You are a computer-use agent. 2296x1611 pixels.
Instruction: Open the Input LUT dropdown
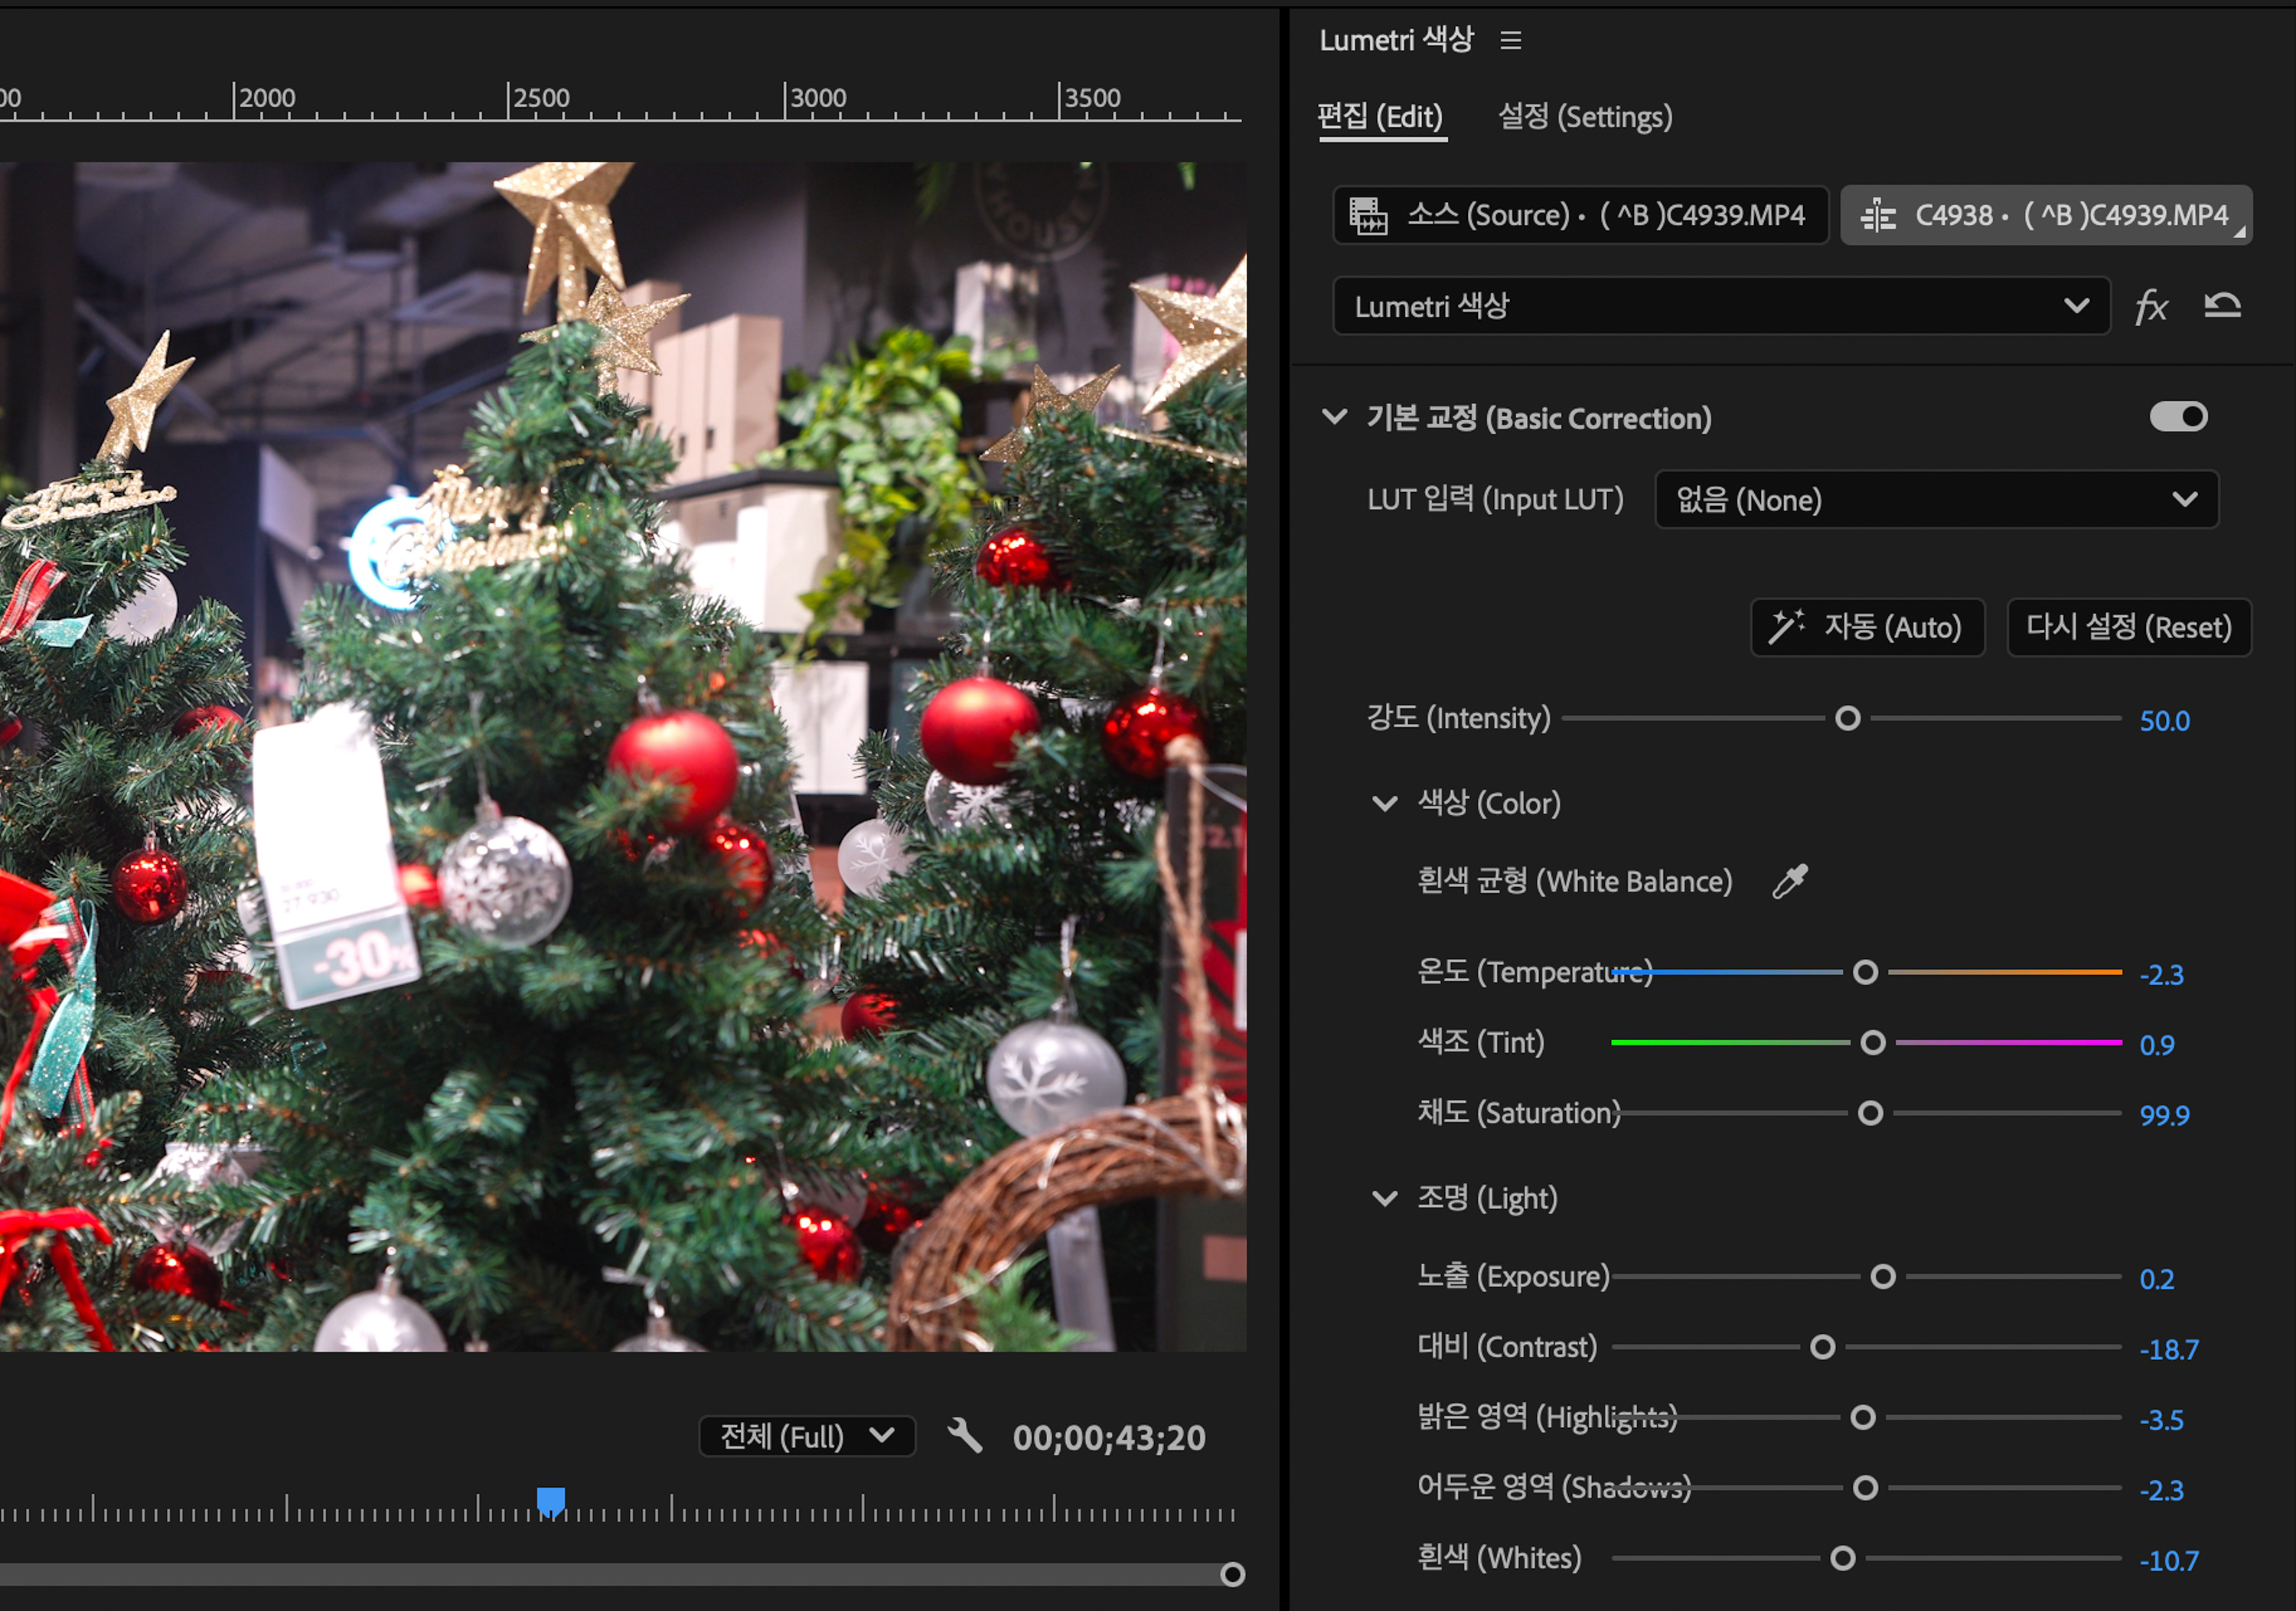1936,500
